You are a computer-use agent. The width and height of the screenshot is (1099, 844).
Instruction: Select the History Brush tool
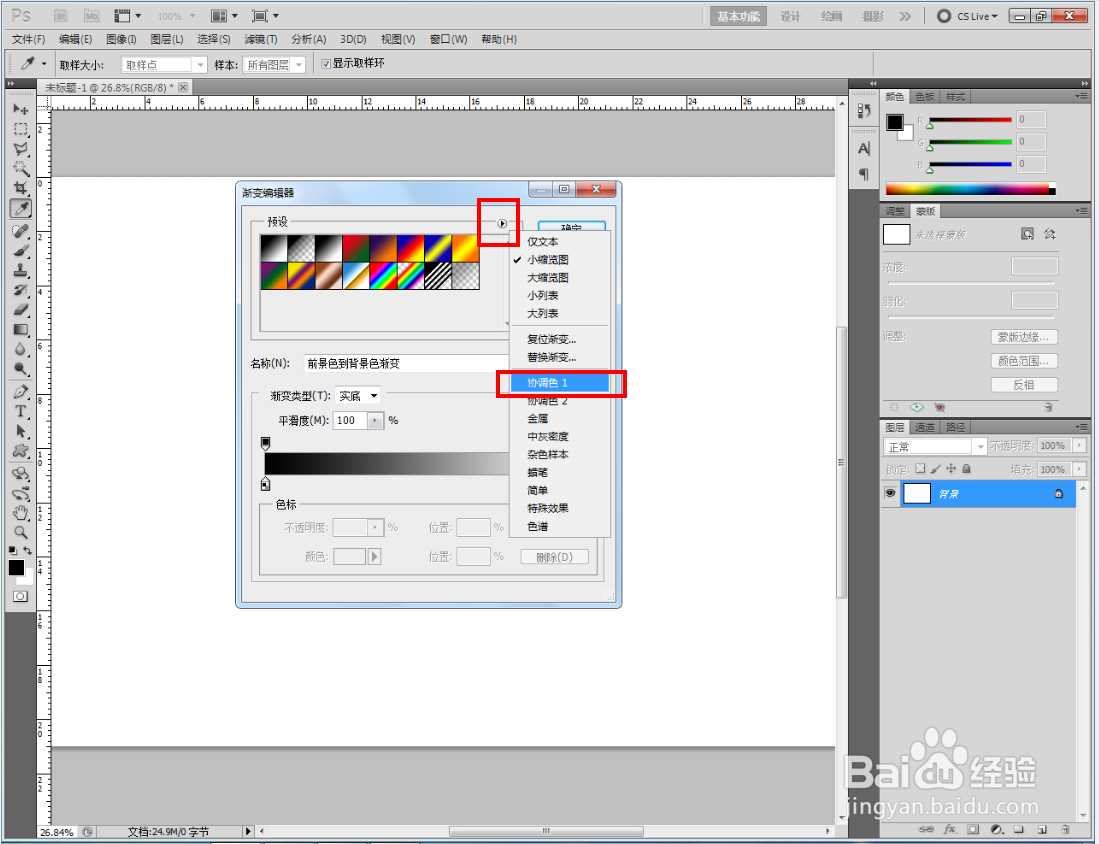pos(20,290)
